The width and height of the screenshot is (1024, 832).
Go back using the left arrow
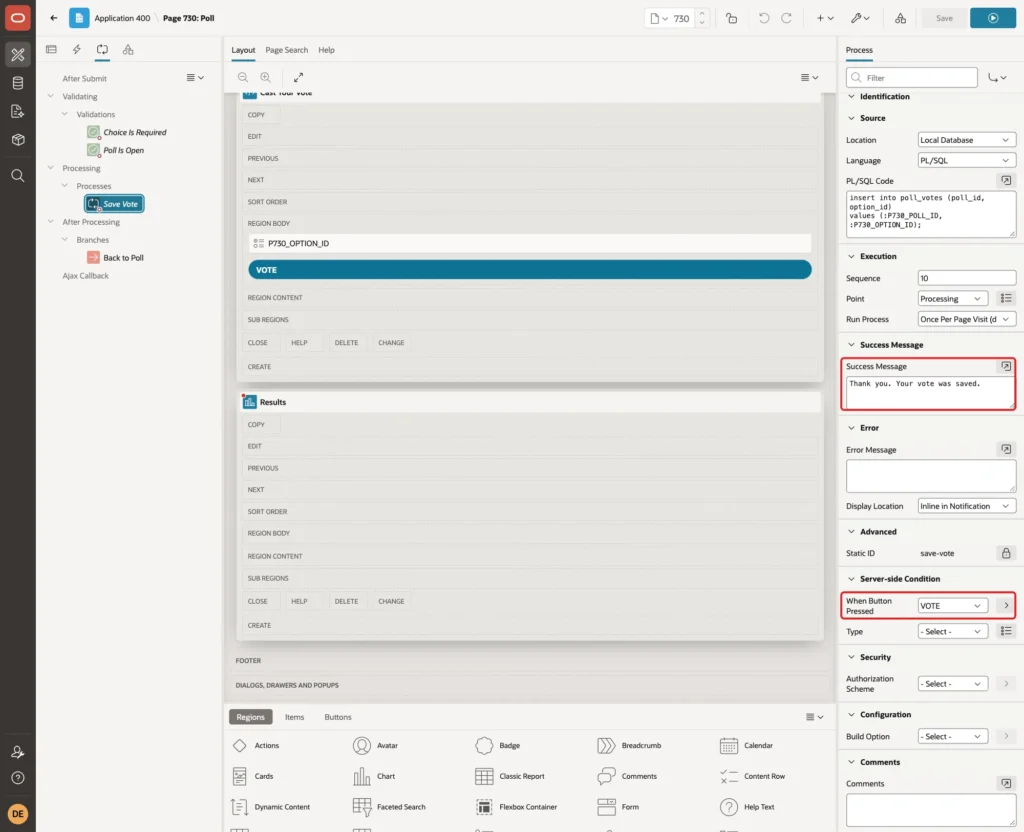tap(54, 18)
